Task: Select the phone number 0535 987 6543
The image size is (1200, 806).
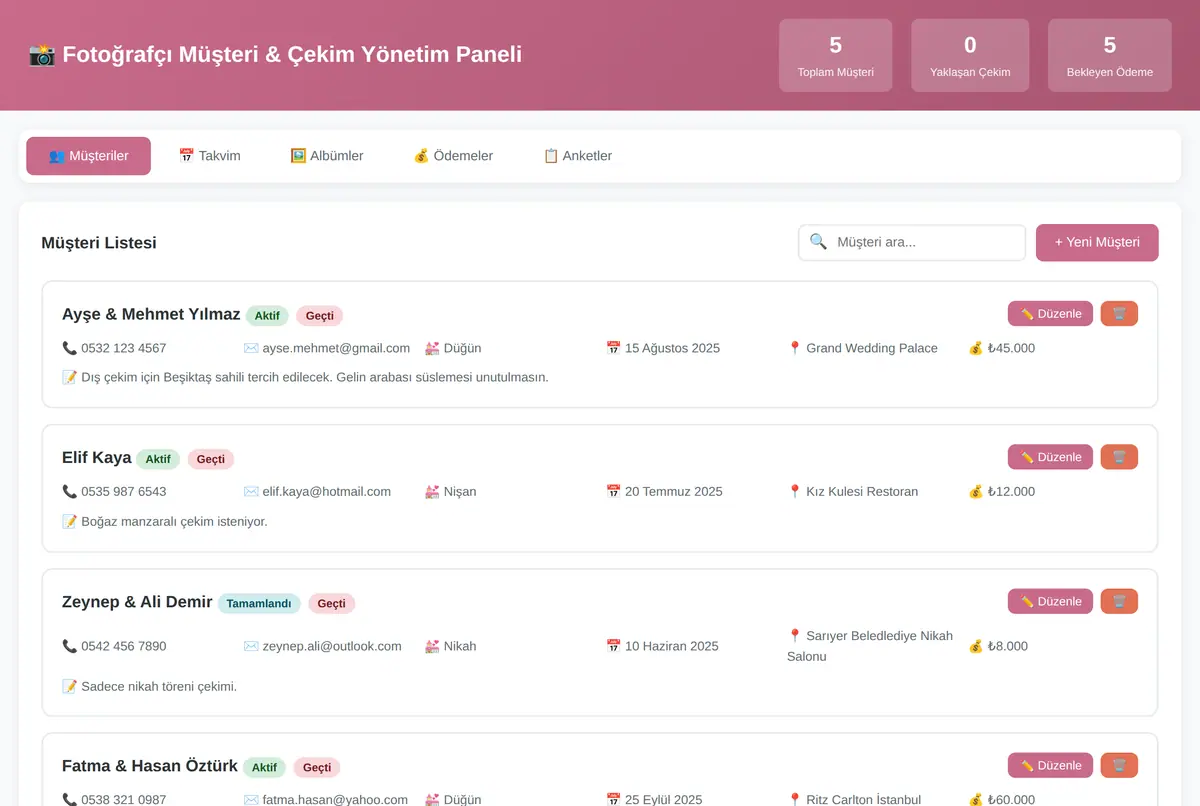Action: [x=124, y=492]
